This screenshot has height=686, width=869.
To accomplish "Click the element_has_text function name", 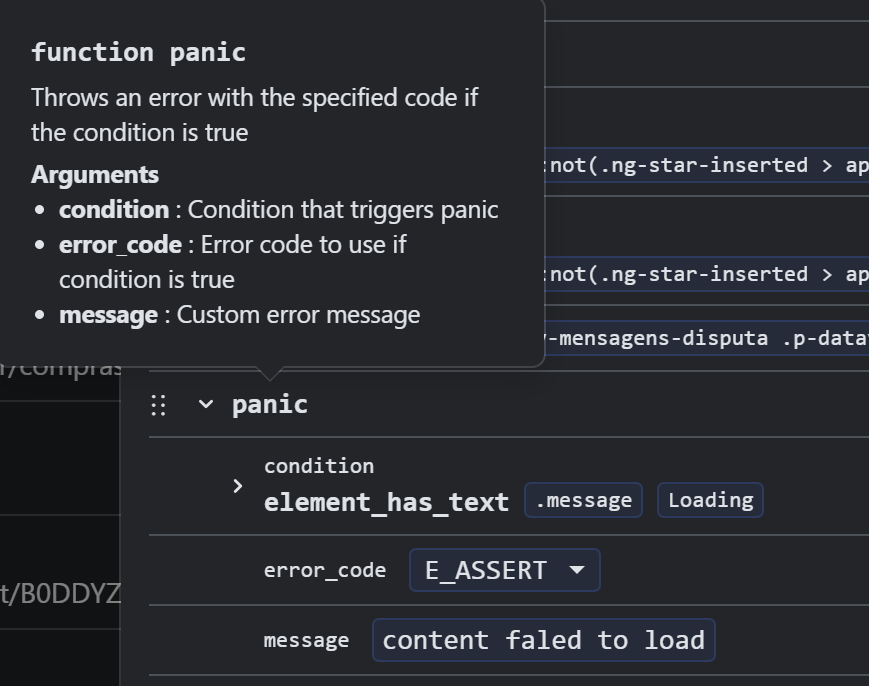I will (x=386, y=502).
